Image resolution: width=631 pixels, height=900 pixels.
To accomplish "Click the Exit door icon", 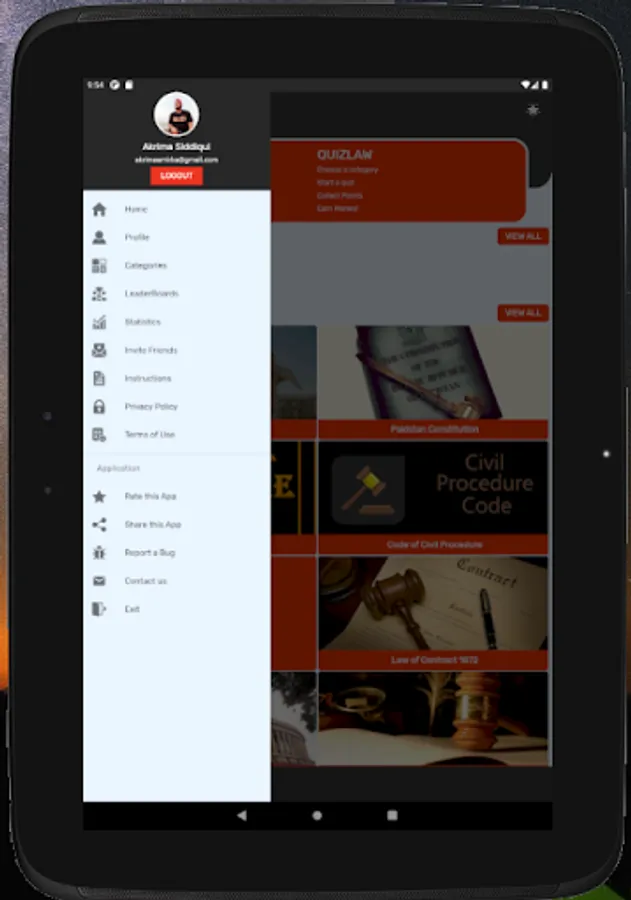I will 99,608.
